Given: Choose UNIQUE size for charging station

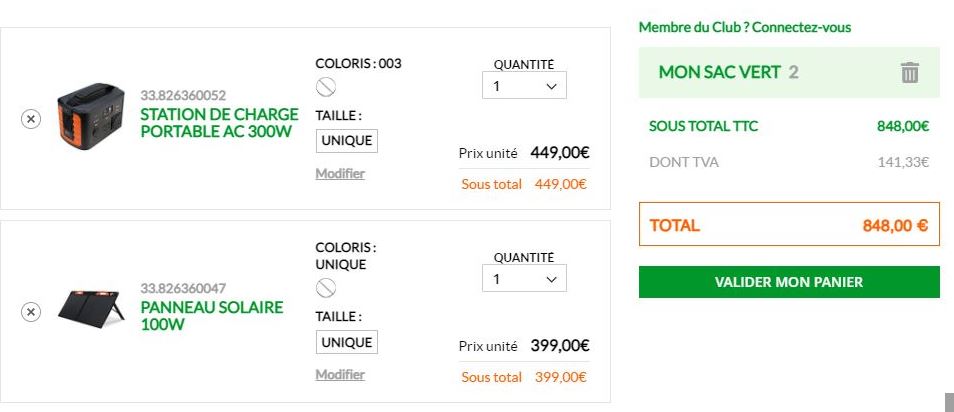Looking at the screenshot, I should click(x=347, y=141).
